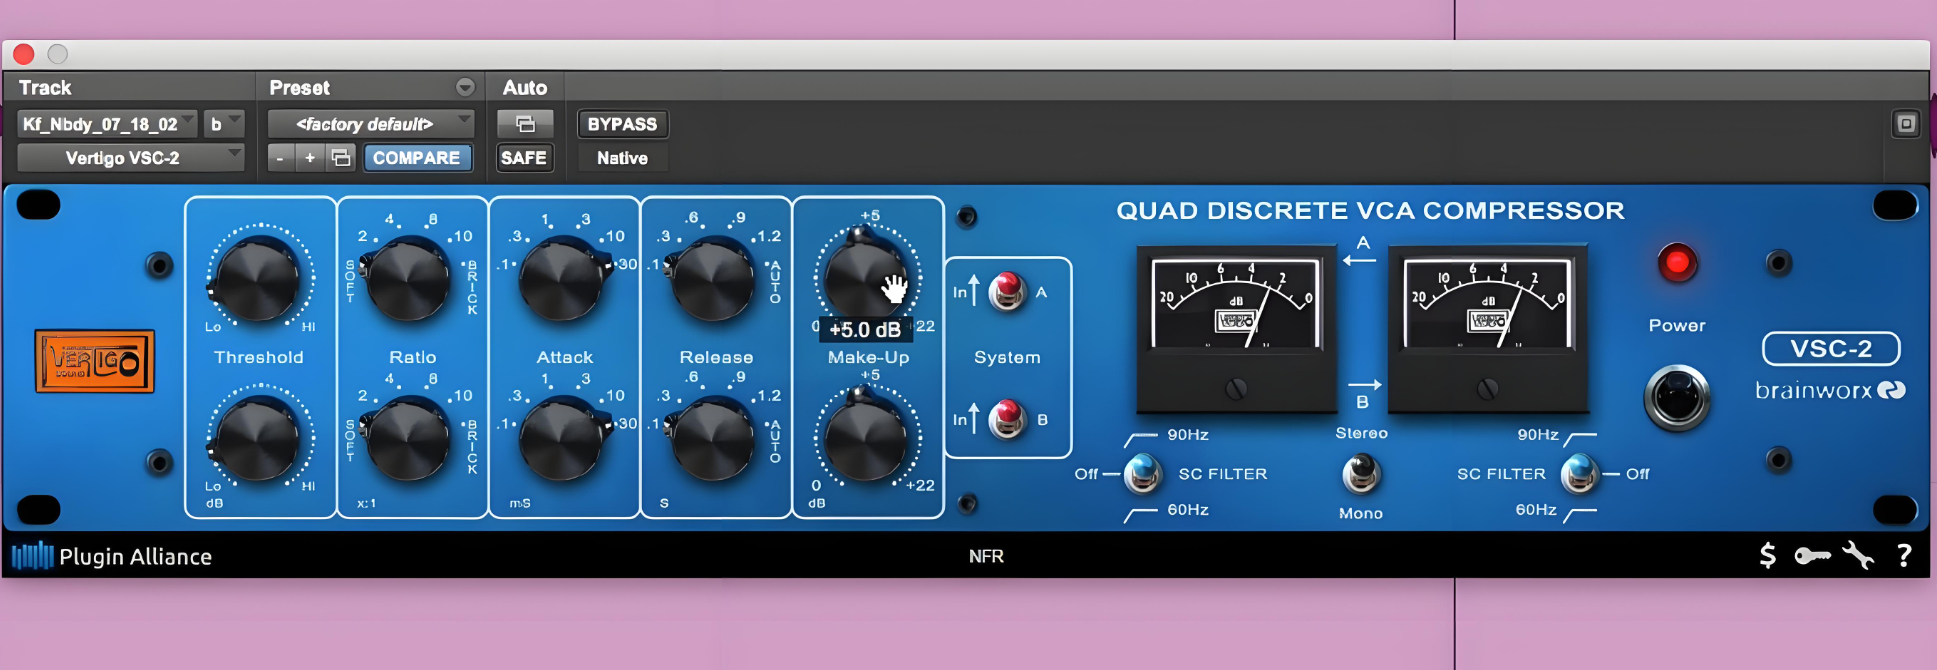Open the Plugin Alliance store dollar icon
The width and height of the screenshot is (1937, 670).
1767,556
